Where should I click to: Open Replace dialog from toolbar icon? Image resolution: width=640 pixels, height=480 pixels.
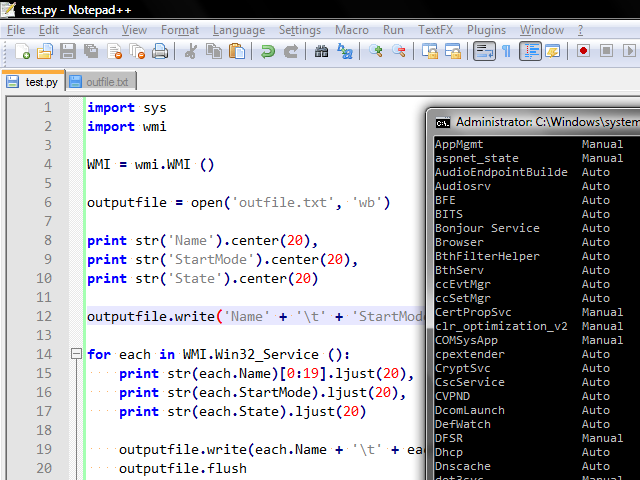(x=344, y=51)
